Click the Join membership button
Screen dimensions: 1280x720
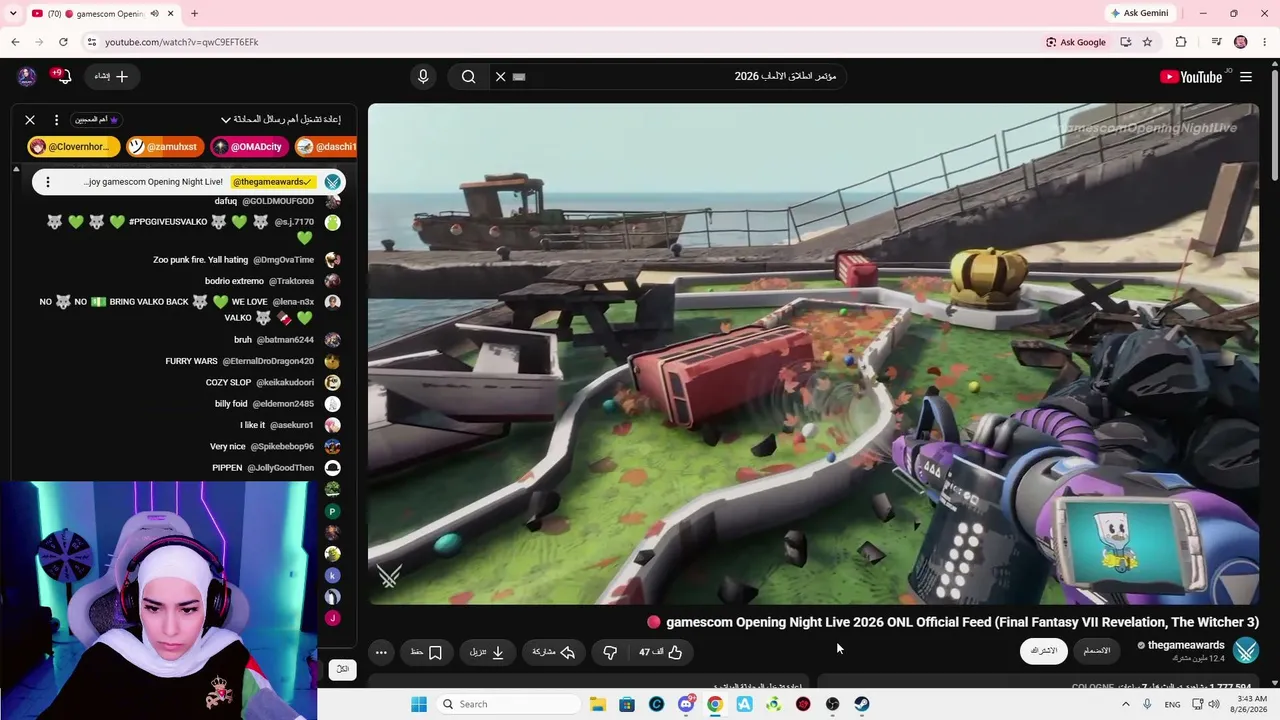(1097, 651)
